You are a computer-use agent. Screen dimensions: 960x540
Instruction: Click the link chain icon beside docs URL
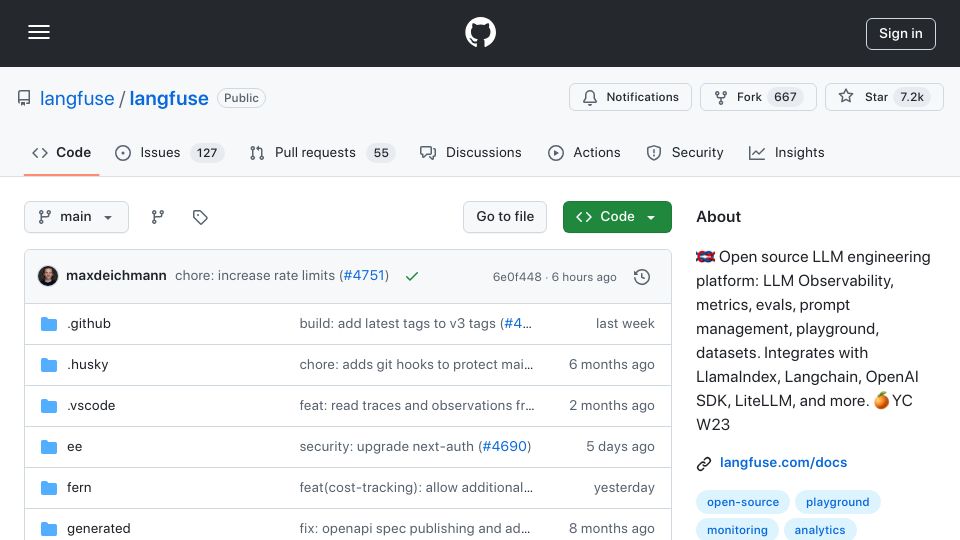click(704, 463)
